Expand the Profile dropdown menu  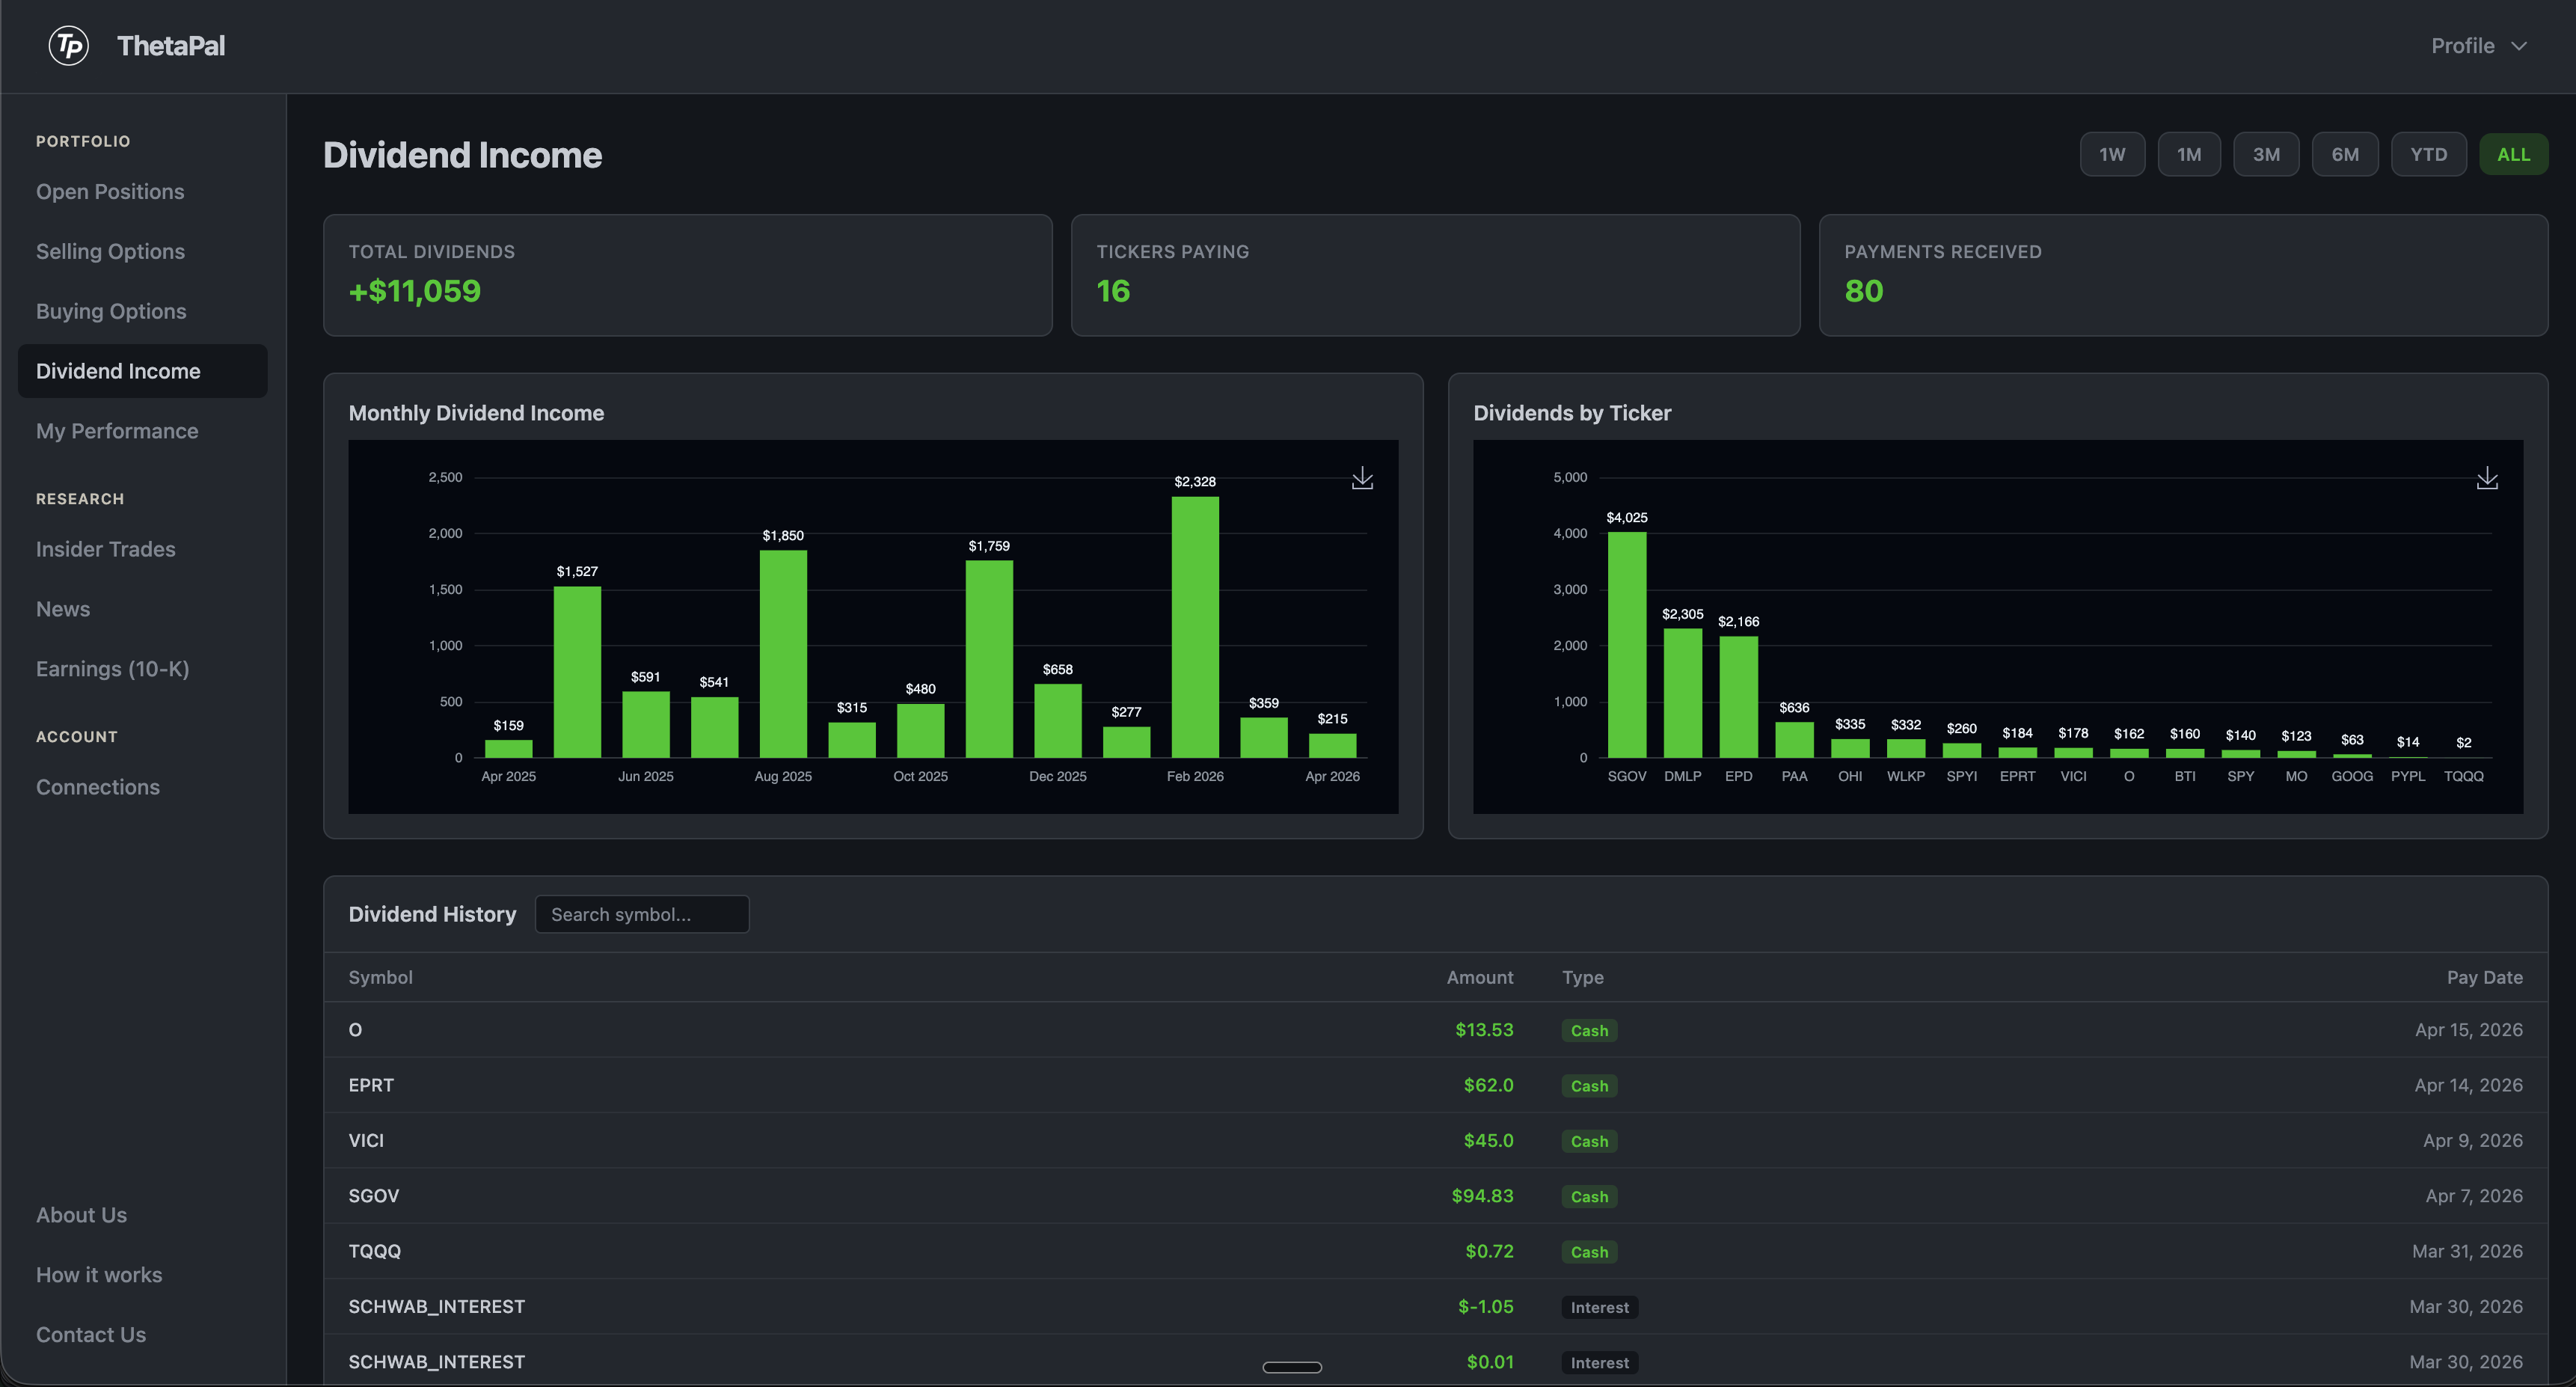pyautogui.click(x=2479, y=46)
